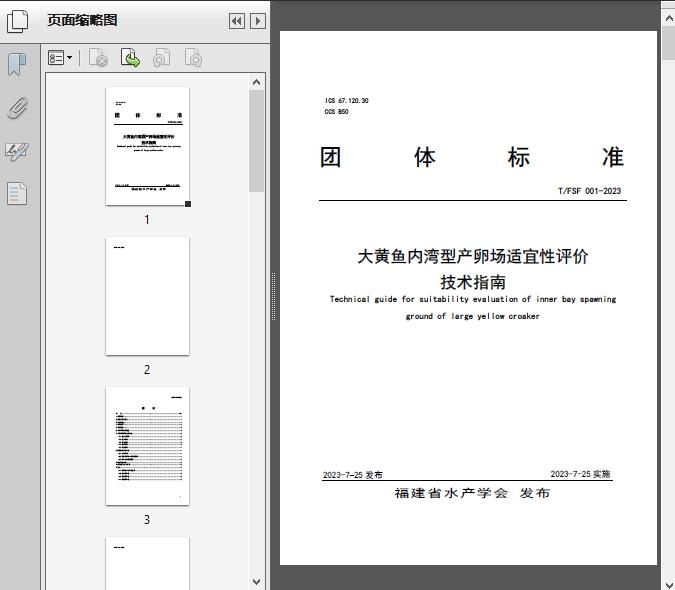
Task: Click the document title 大黄鱼内湾型产卵场适宜性评价
Action: (473, 256)
